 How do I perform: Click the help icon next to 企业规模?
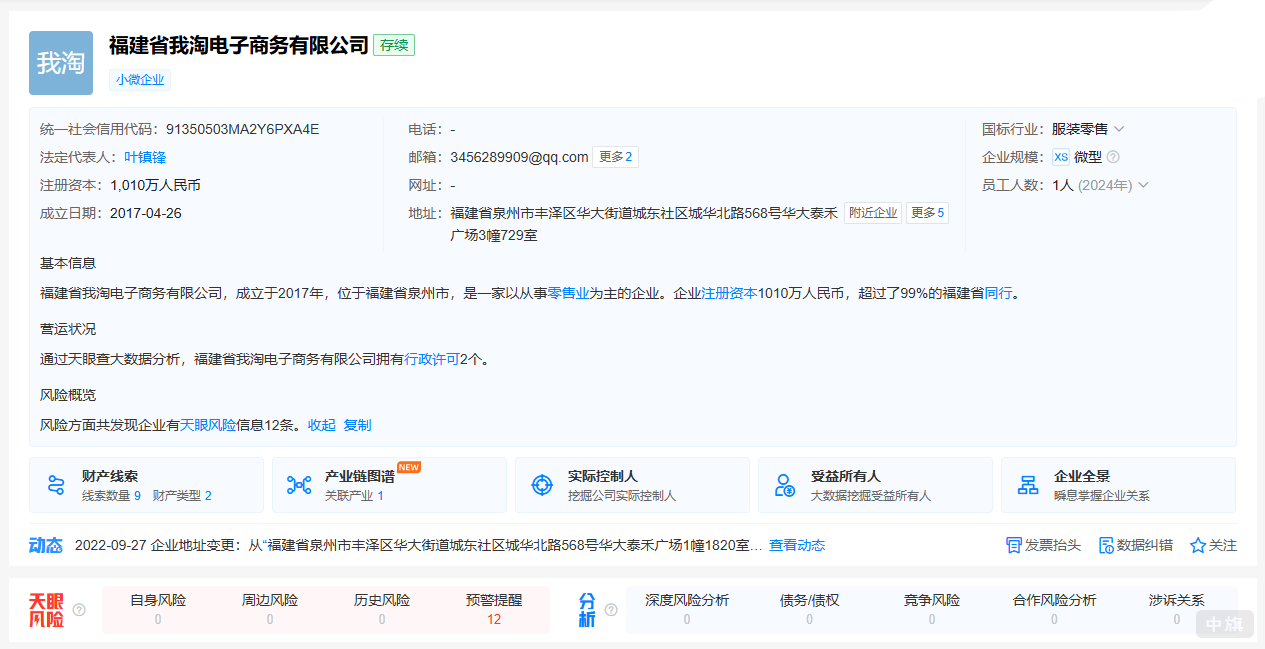1113,156
